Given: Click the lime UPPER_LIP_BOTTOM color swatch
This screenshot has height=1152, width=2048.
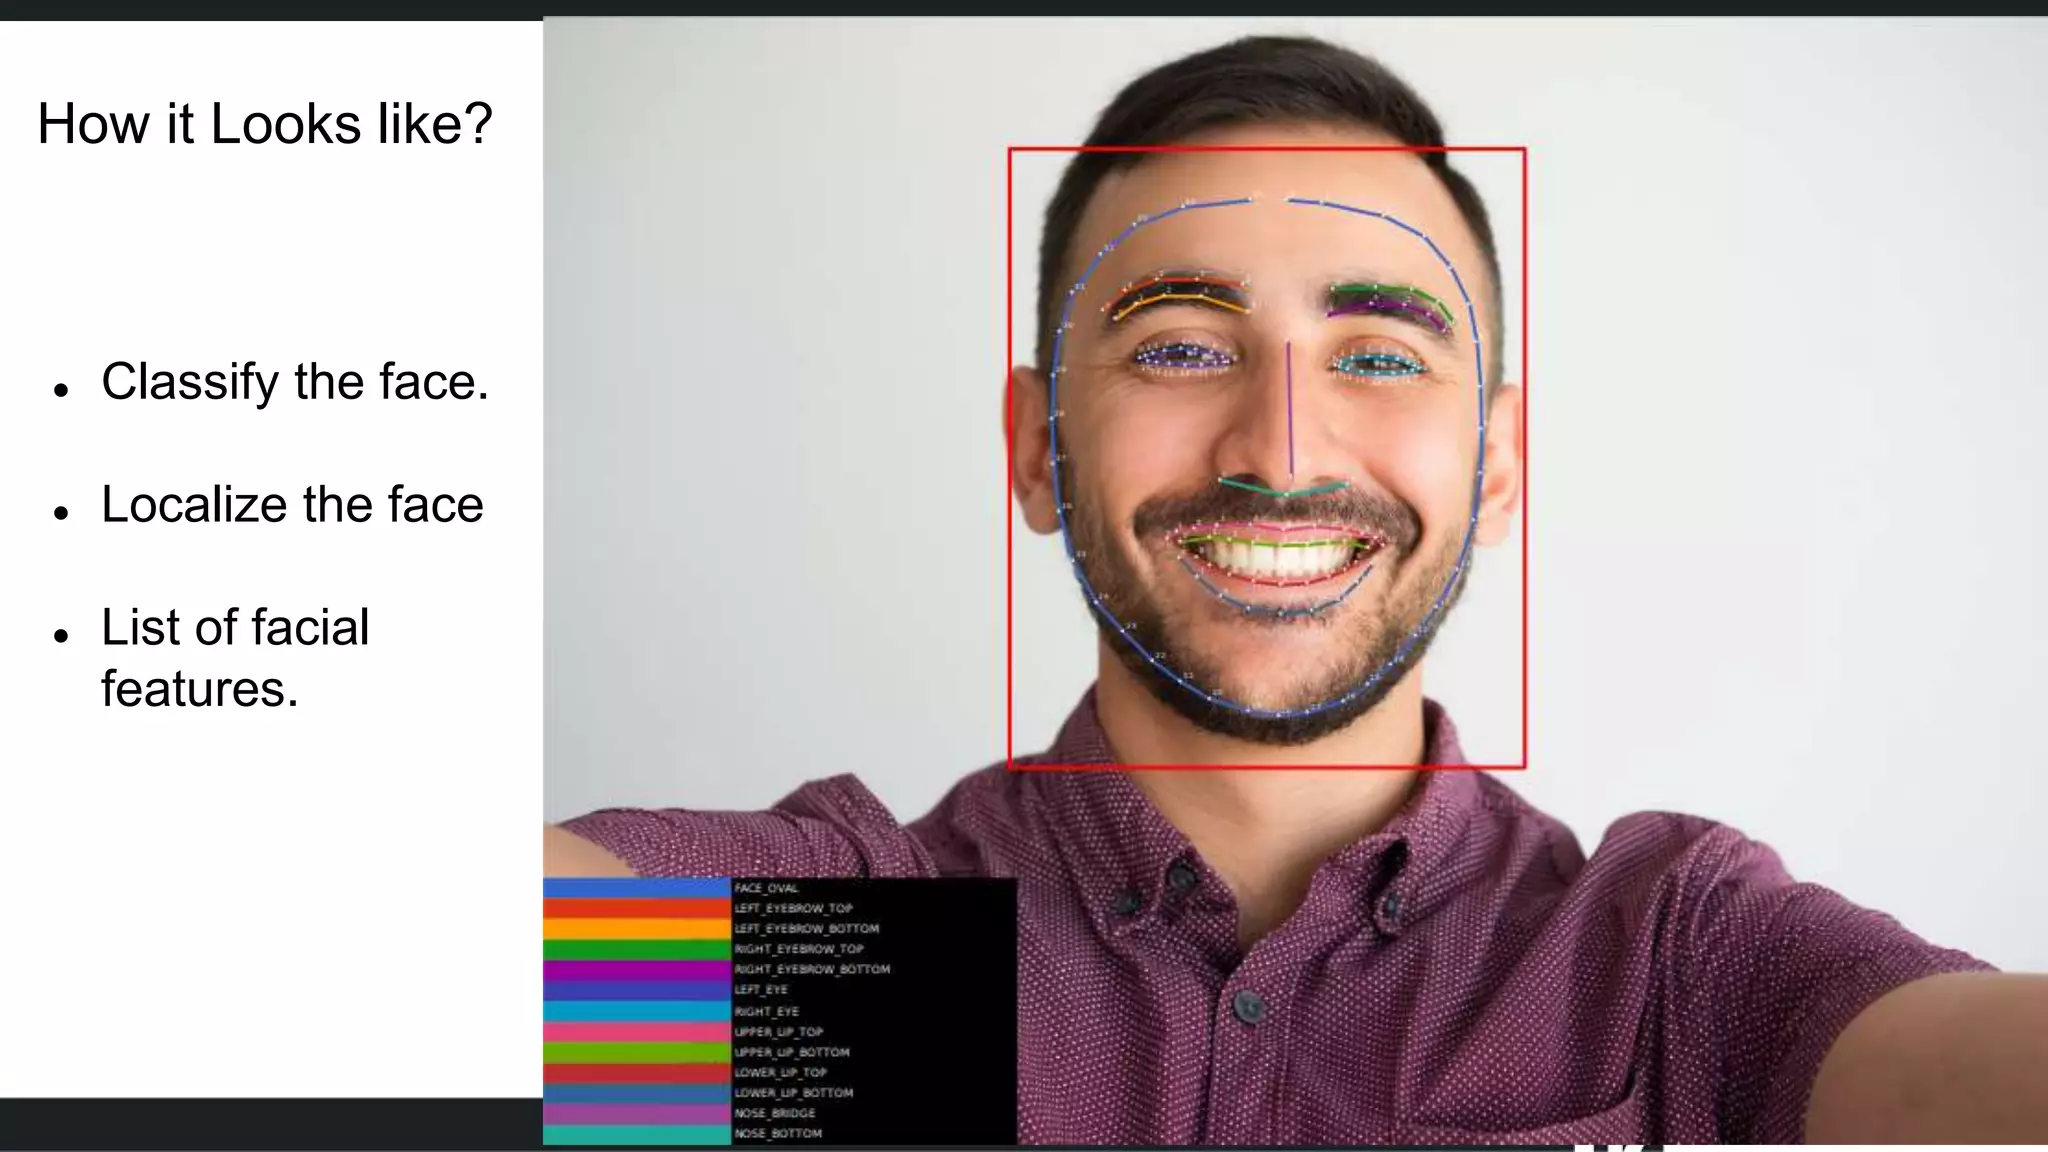Looking at the screenshot, I should click(637, 1052).
